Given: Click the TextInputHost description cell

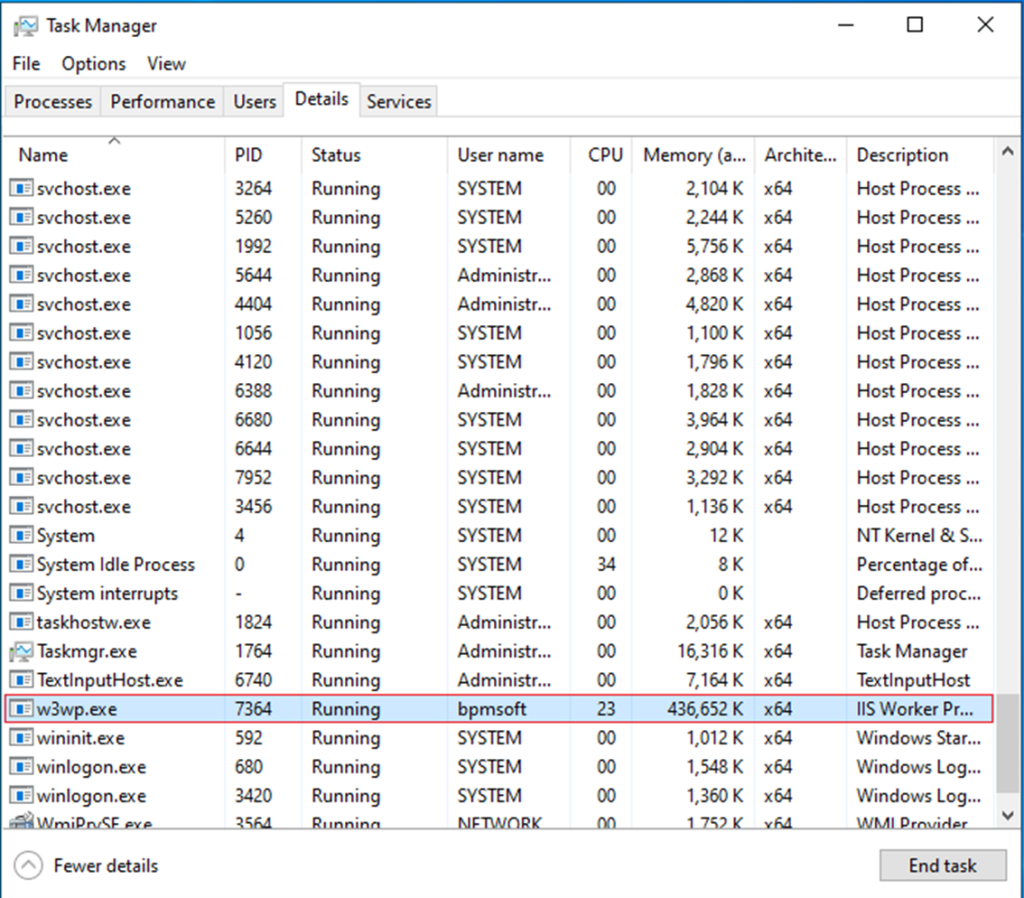Looking at the screenshot, I should (913, 680).
